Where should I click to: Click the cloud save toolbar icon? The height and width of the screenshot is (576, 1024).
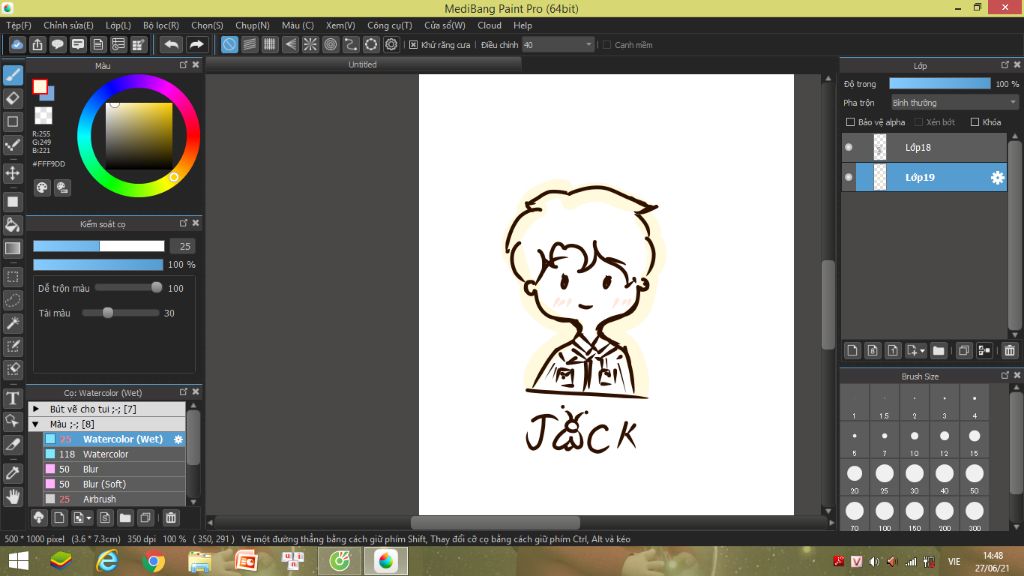pyautogui.click(x=17, y=44)
